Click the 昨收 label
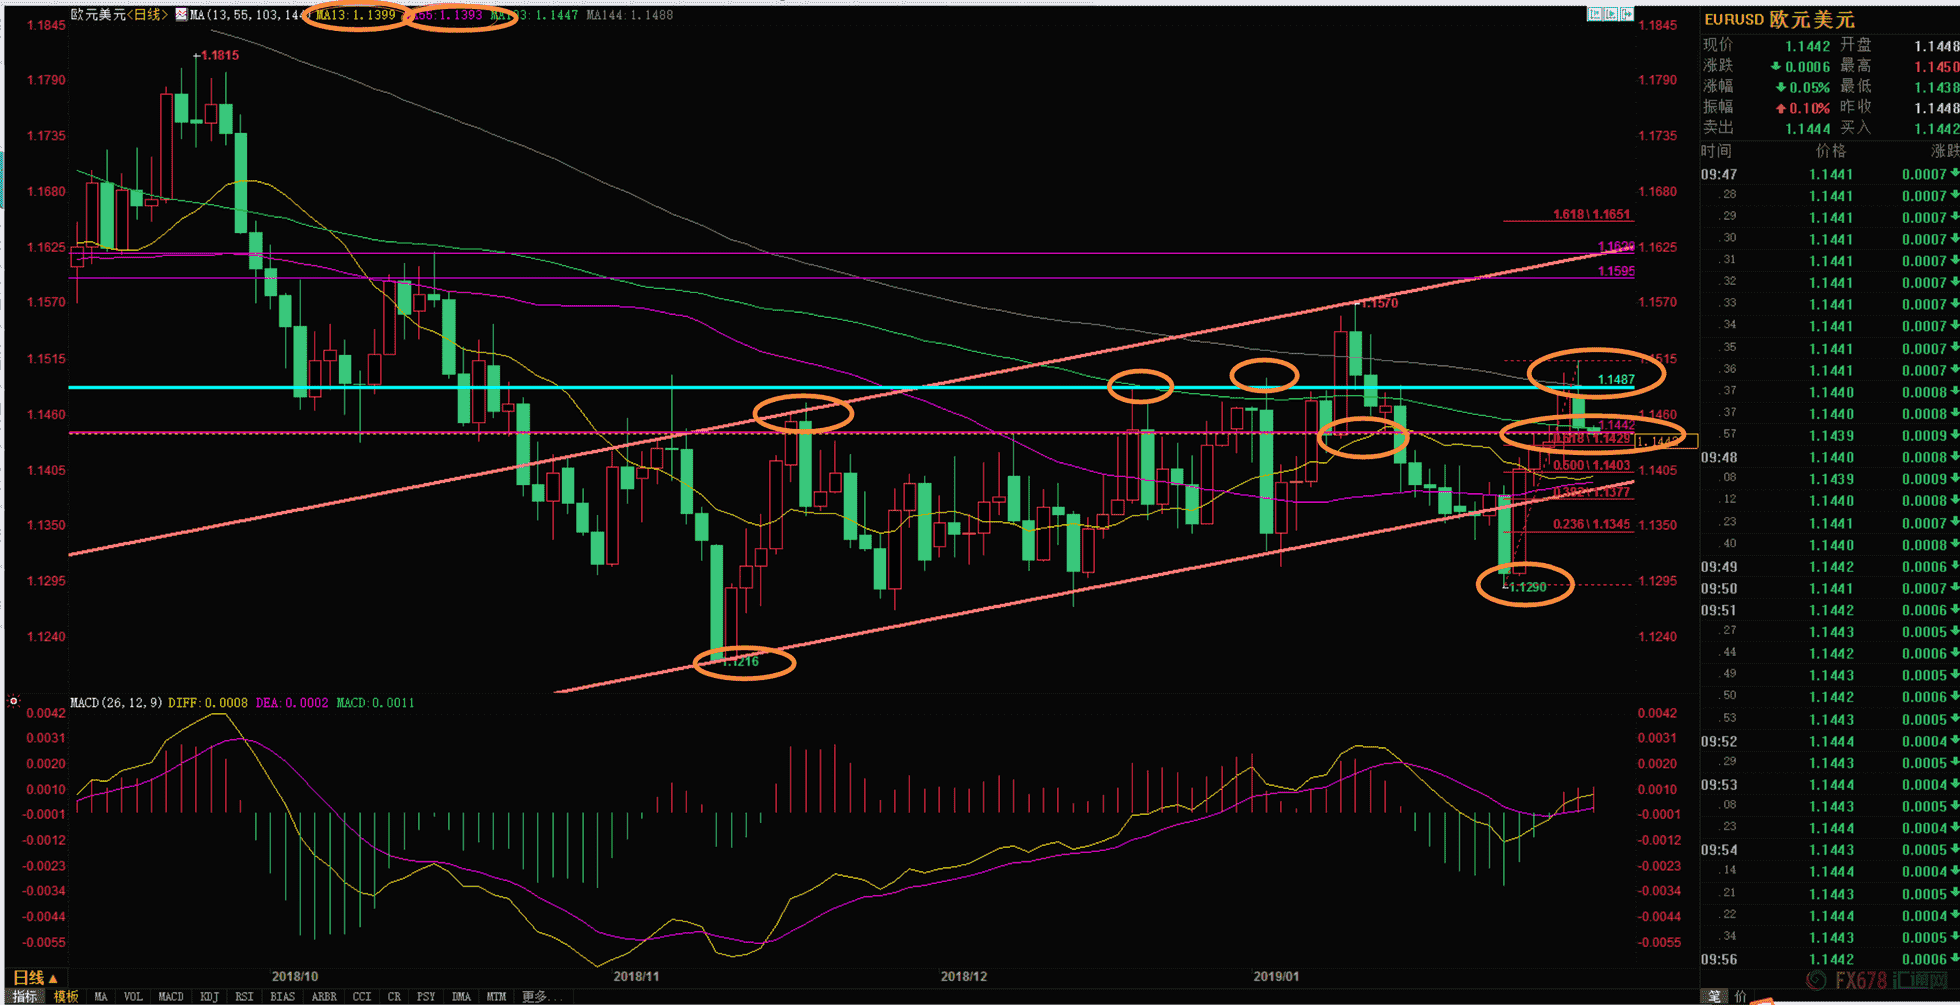 click(1855, 107)
